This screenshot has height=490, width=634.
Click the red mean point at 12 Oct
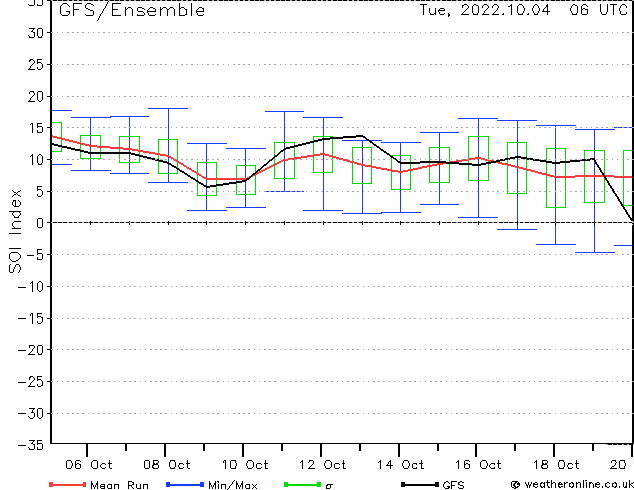coord(322,154)
